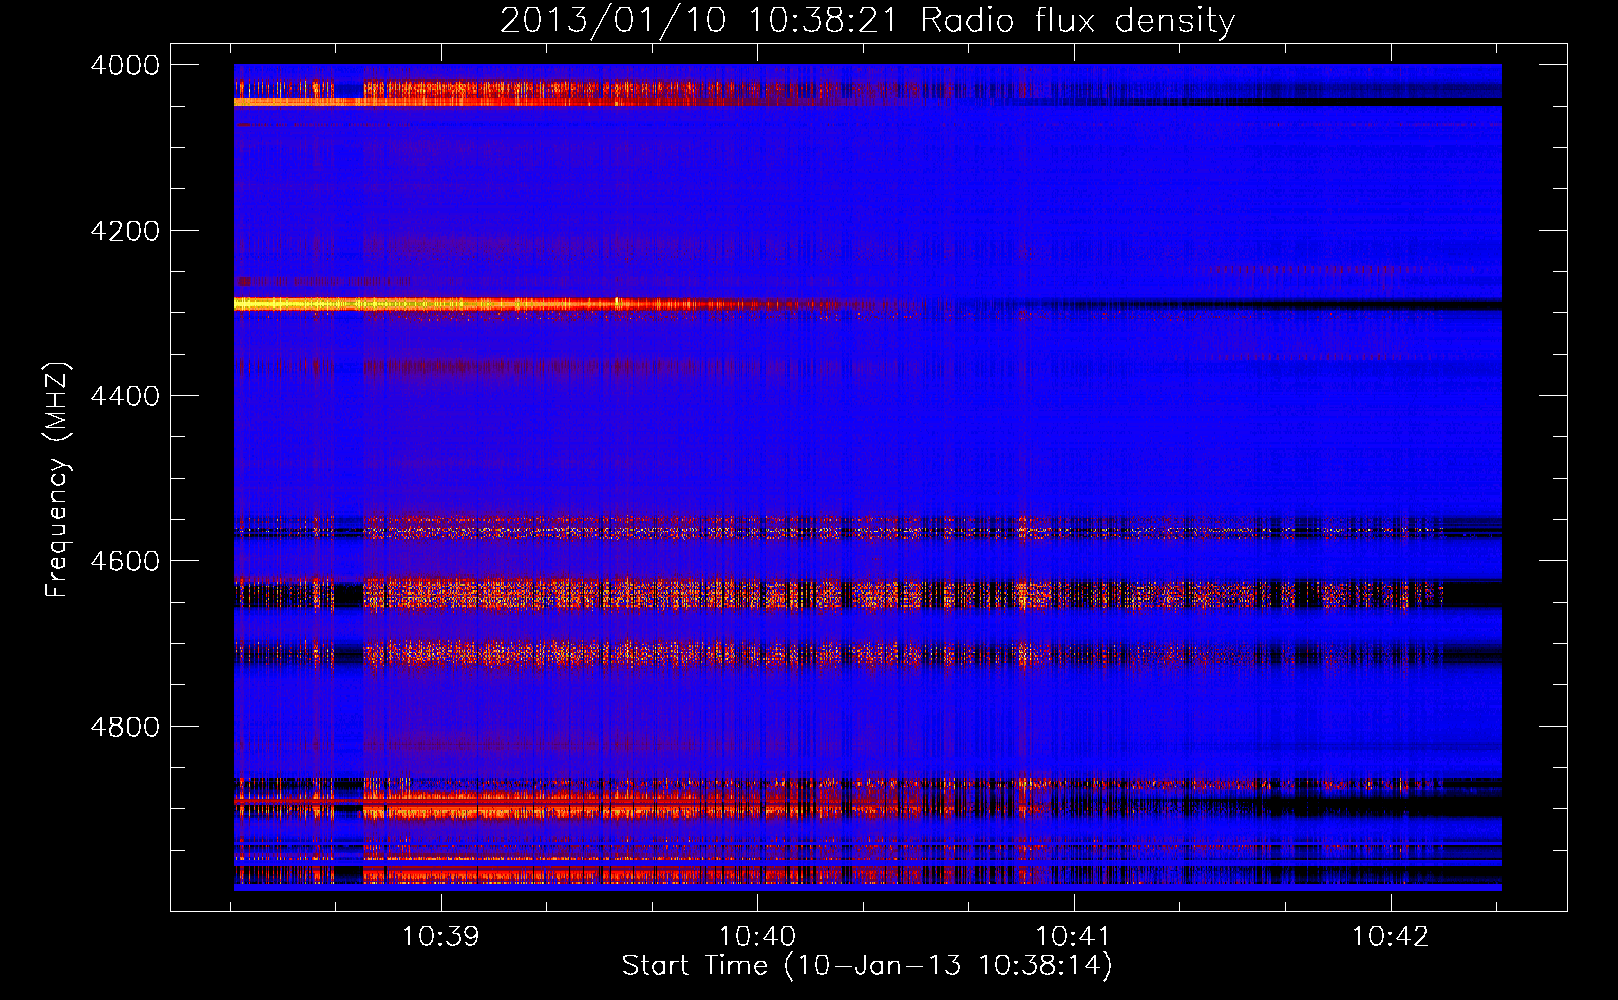The height and width of the screenshot is (1000, 1618).
Task: Click the 10:40 time tick label
Action: coord(757,937)
